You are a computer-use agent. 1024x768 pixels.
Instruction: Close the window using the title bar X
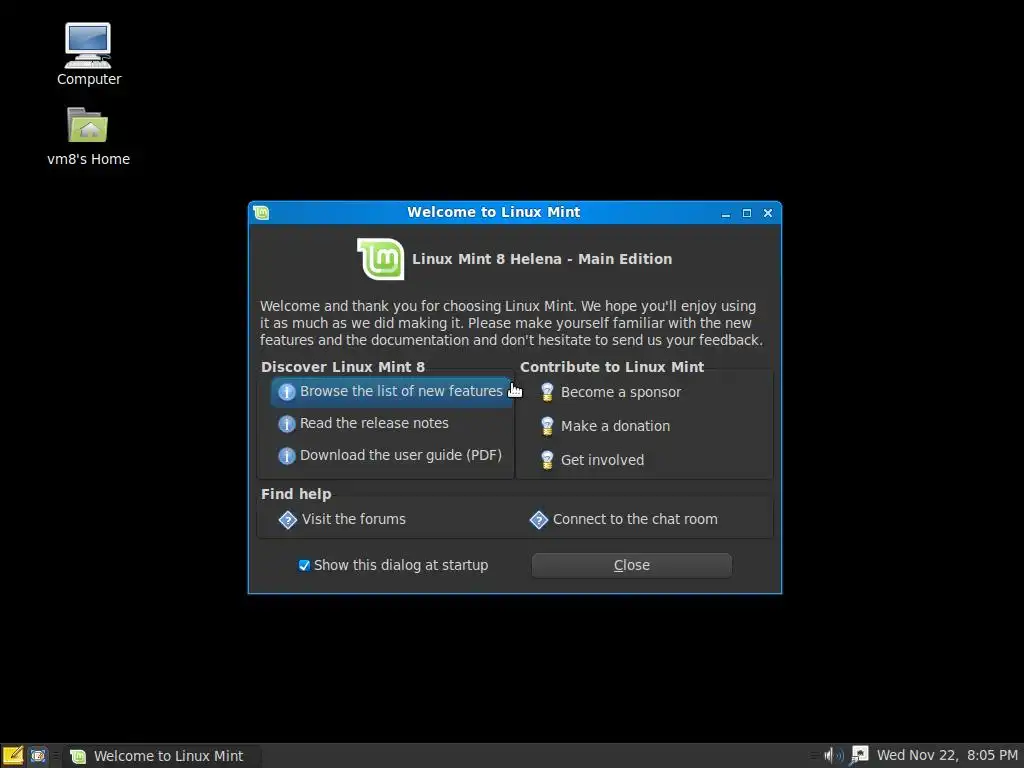coord(768,214)
